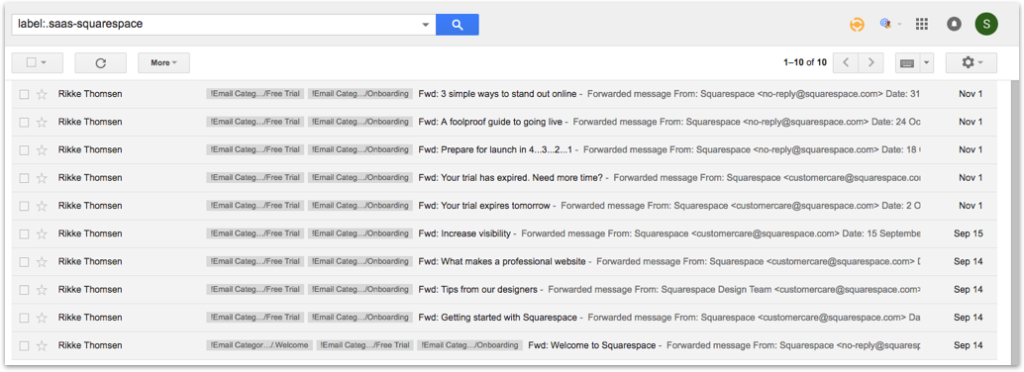Open the select-all checkbox dropdown
This screenshot has height=372, width=1024.
[x=37, y=63]
